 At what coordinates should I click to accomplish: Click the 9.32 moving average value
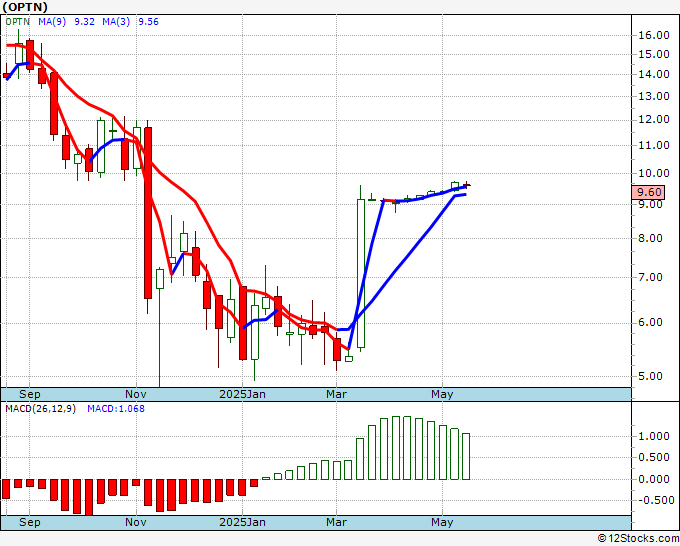[84, 22]
